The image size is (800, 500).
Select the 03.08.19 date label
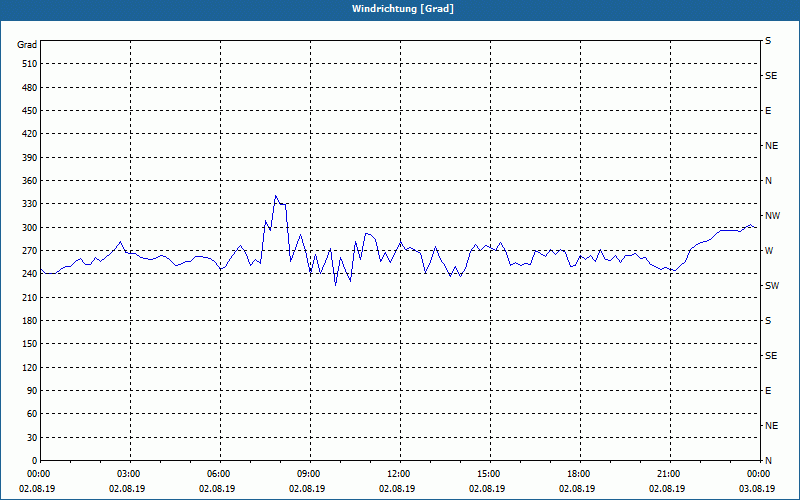(x=757, y=489)
